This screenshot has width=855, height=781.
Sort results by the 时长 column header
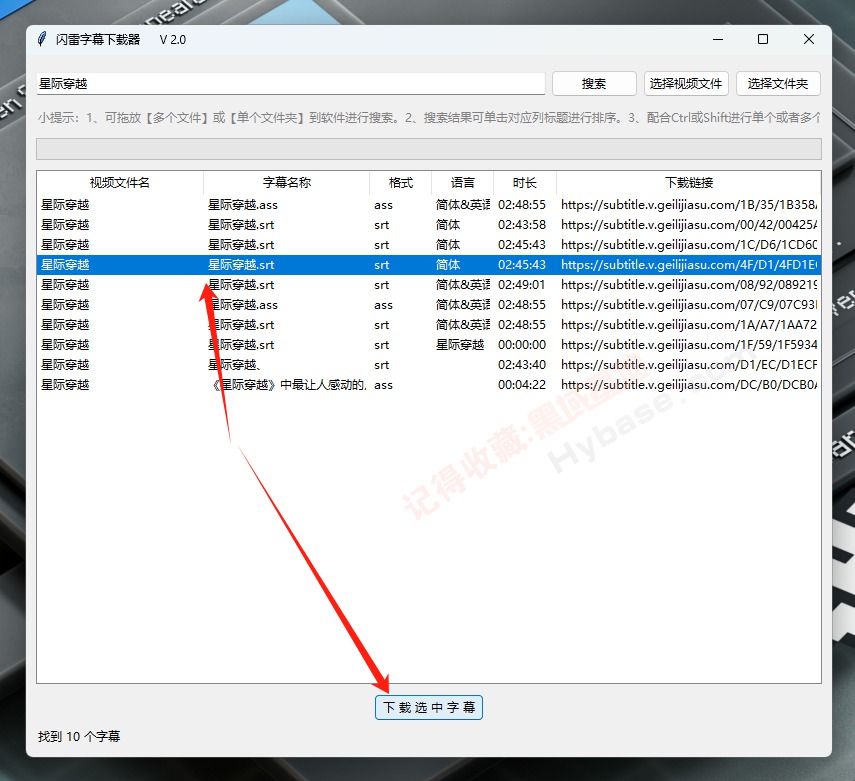click(x=525, y=183)
